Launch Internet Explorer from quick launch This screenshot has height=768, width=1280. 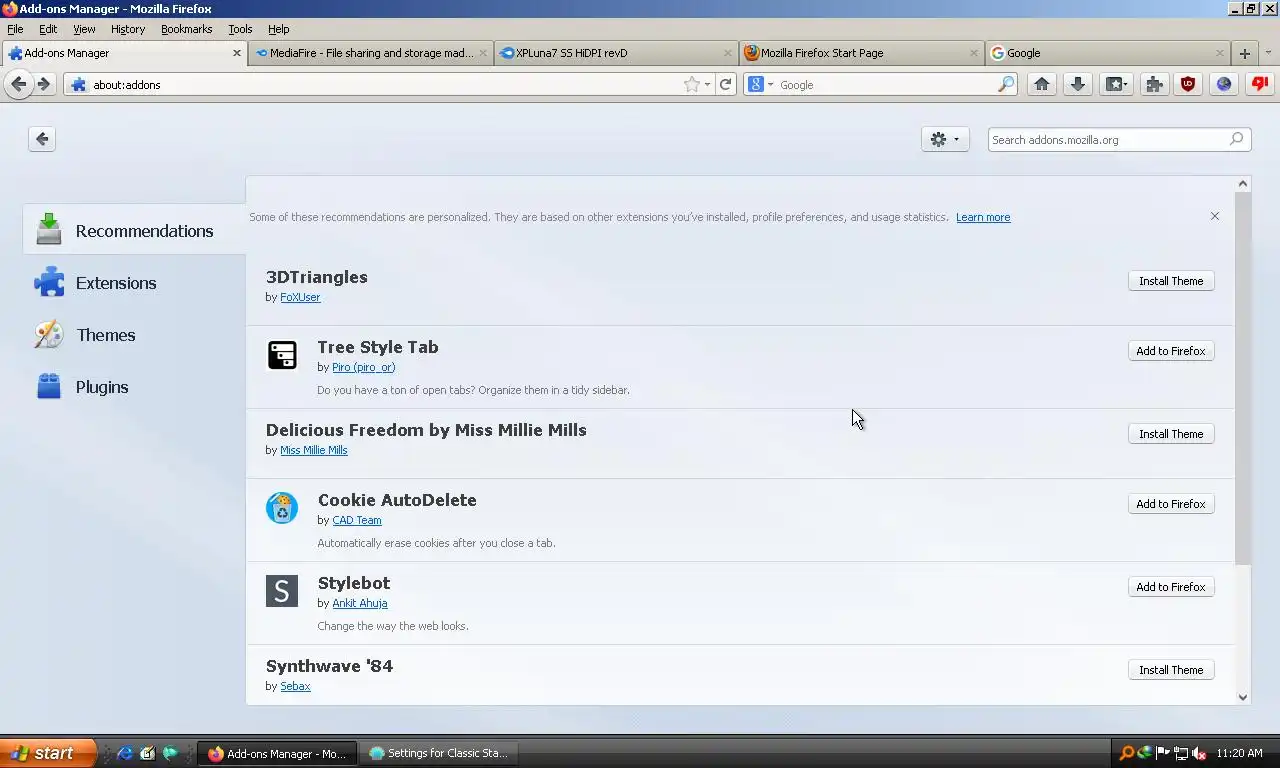pos(125,753)
